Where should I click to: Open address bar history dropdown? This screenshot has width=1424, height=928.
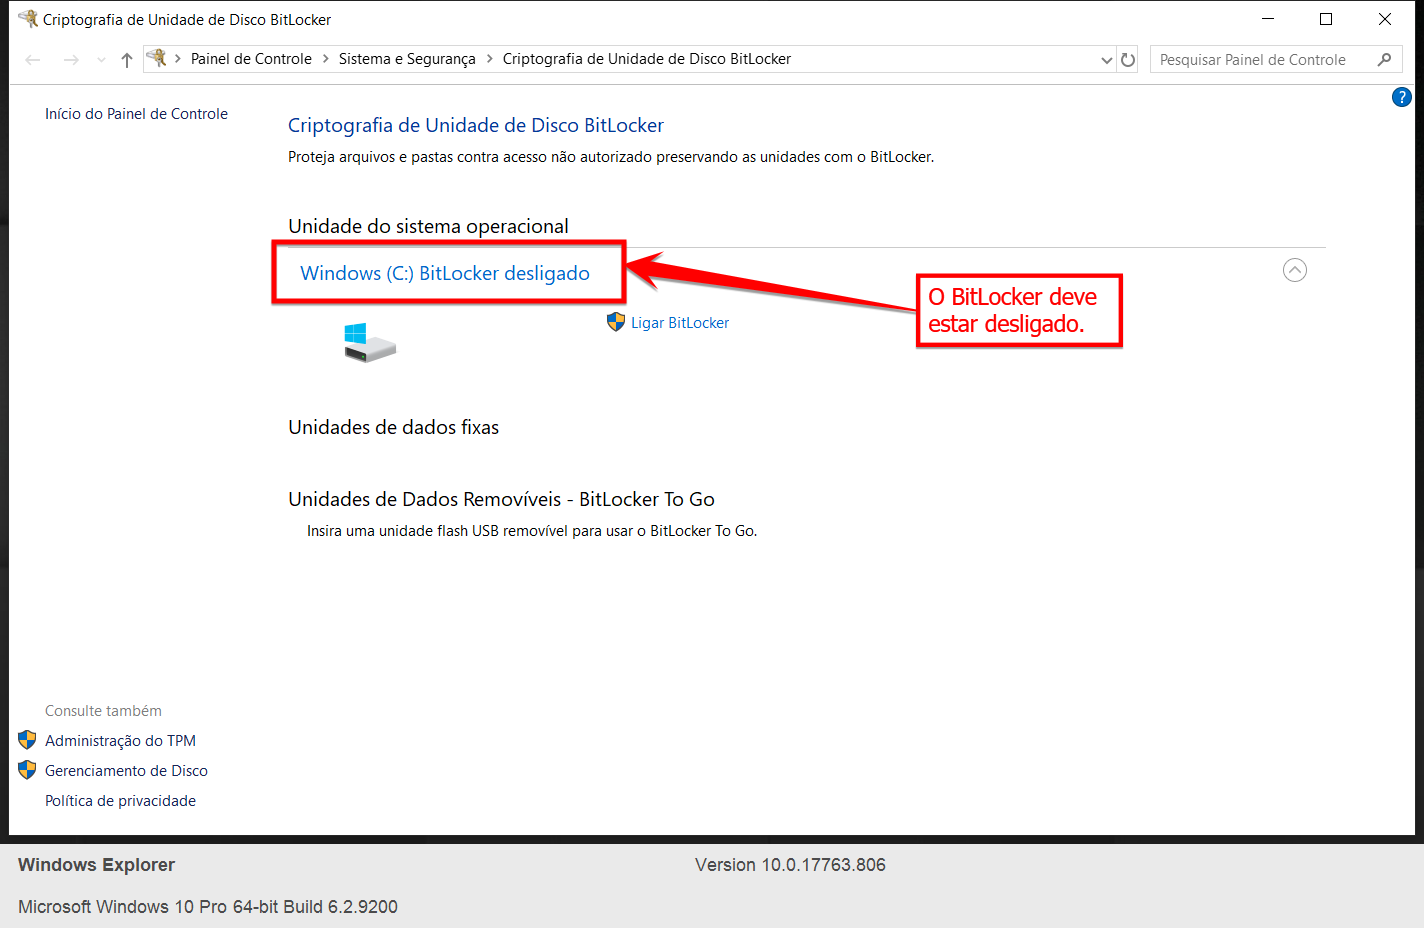(x=1106, y=60)
